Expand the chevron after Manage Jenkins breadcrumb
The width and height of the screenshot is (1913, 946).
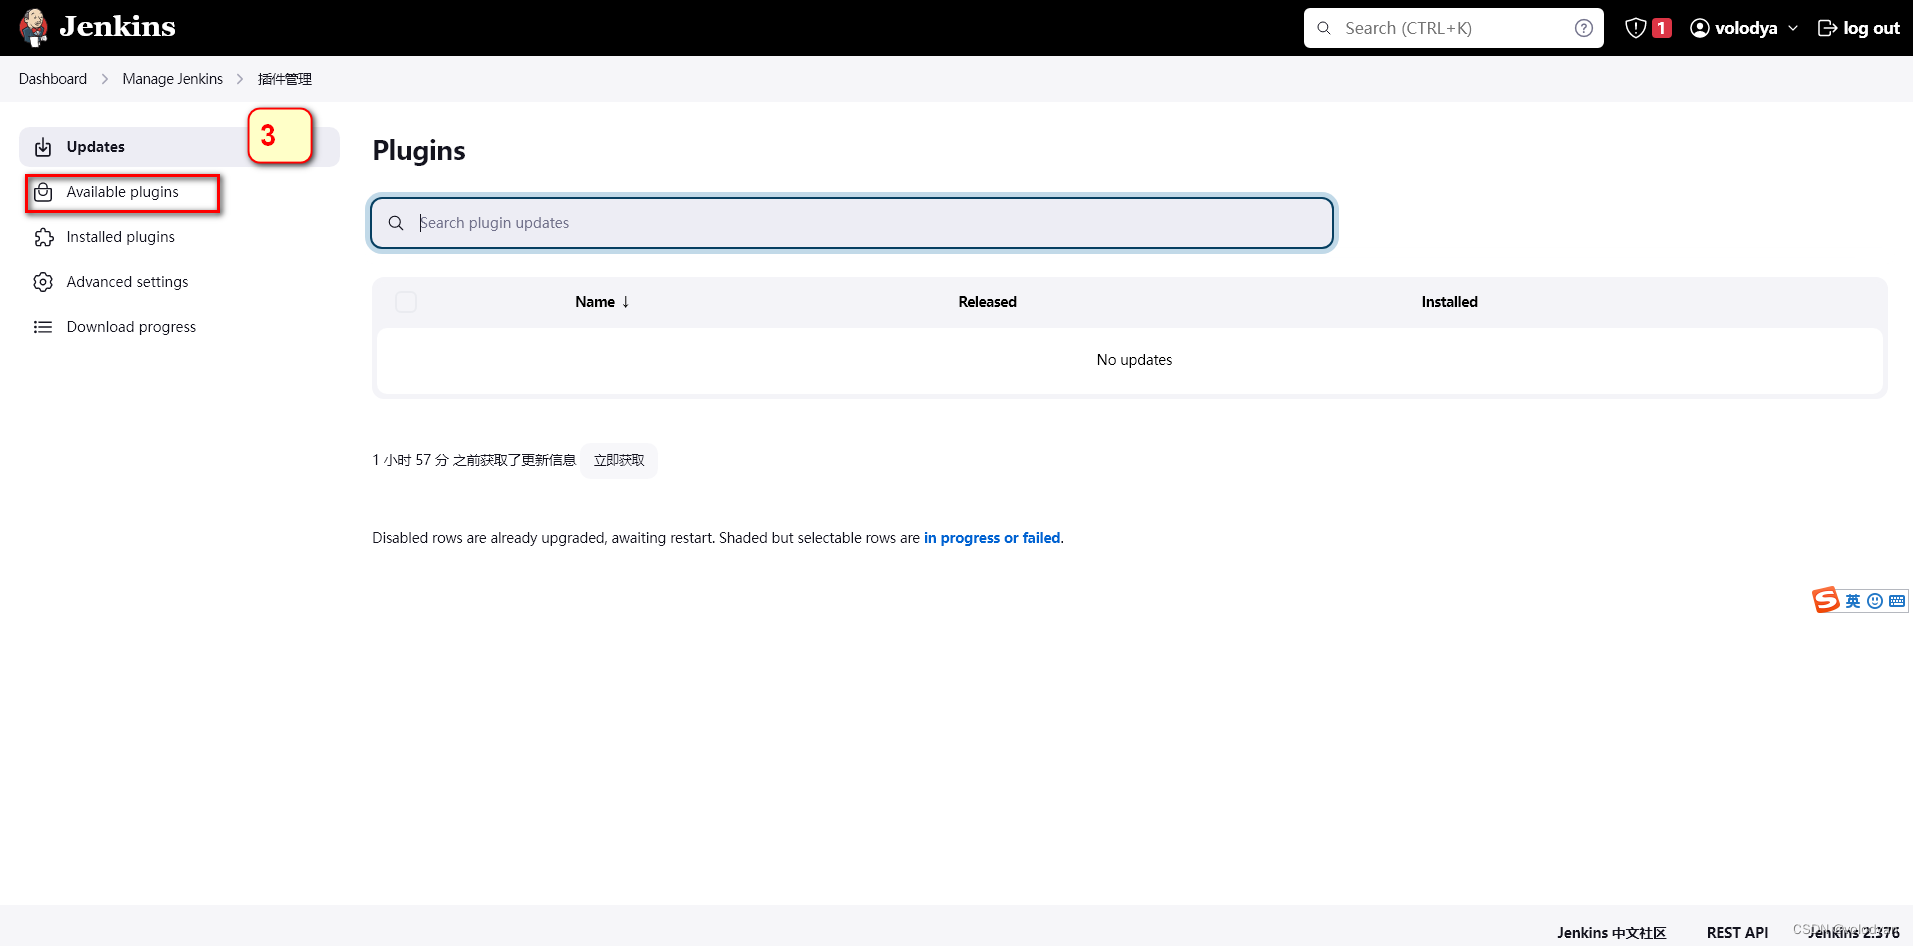[x=240, y=79]
